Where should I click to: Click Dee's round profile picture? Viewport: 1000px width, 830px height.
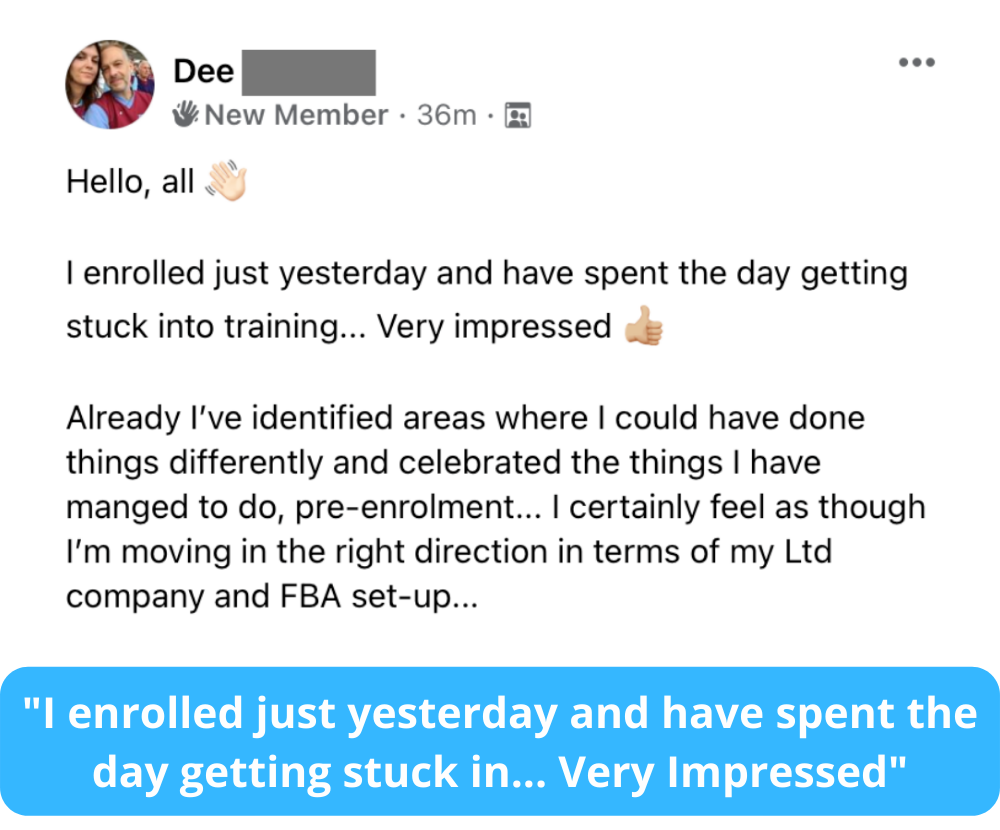pos(110,85)
